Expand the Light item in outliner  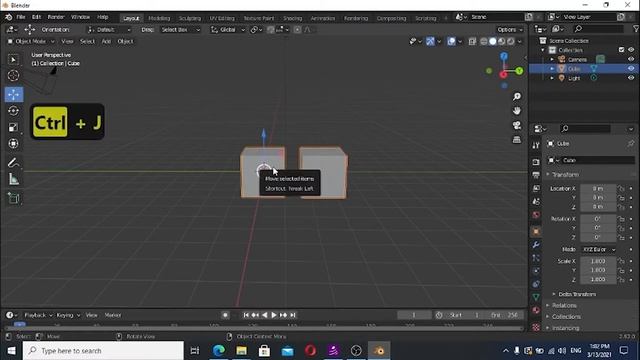[552, 78]
